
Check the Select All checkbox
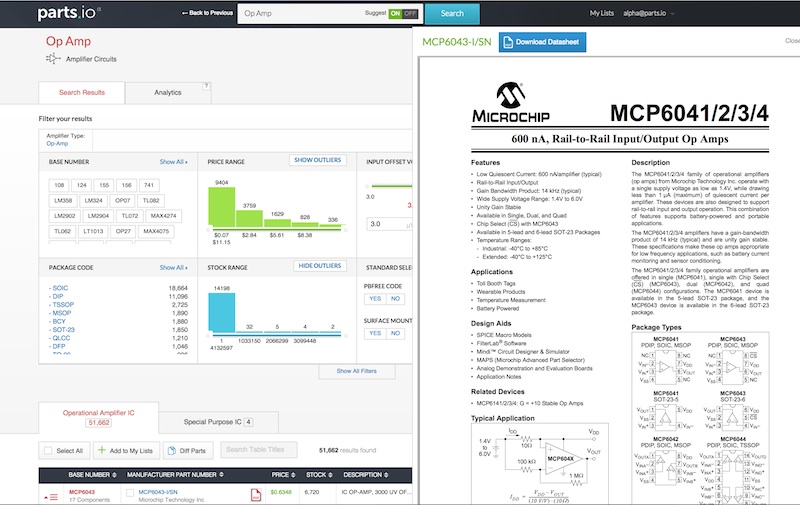(x=48, y=450)
